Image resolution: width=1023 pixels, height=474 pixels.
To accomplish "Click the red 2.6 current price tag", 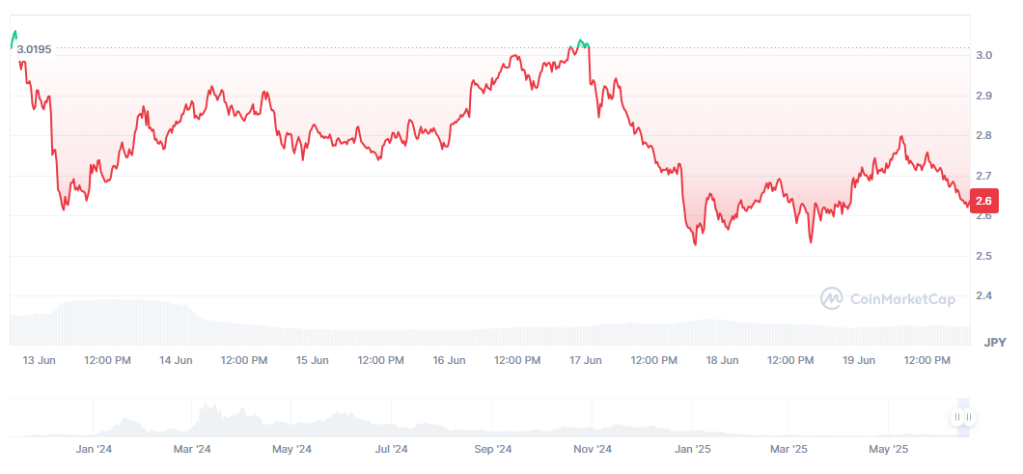I will [x=984, y=201].
